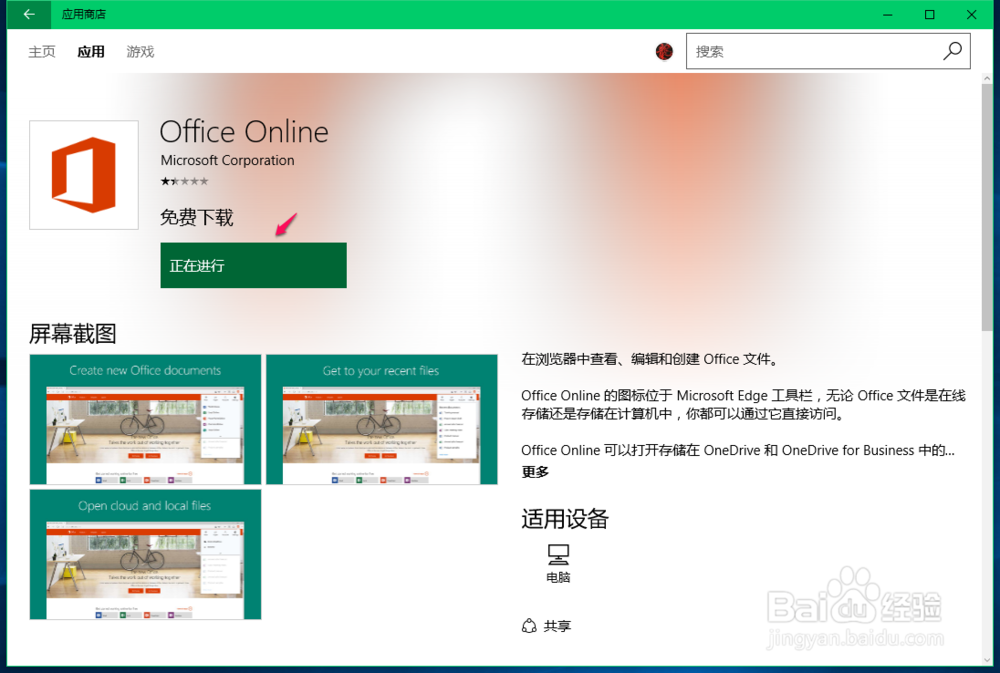1000x673 pixels.
Task: Open 'Get to your recent files' screenshot
Action: pyautogui.click(x=381, y=420)
